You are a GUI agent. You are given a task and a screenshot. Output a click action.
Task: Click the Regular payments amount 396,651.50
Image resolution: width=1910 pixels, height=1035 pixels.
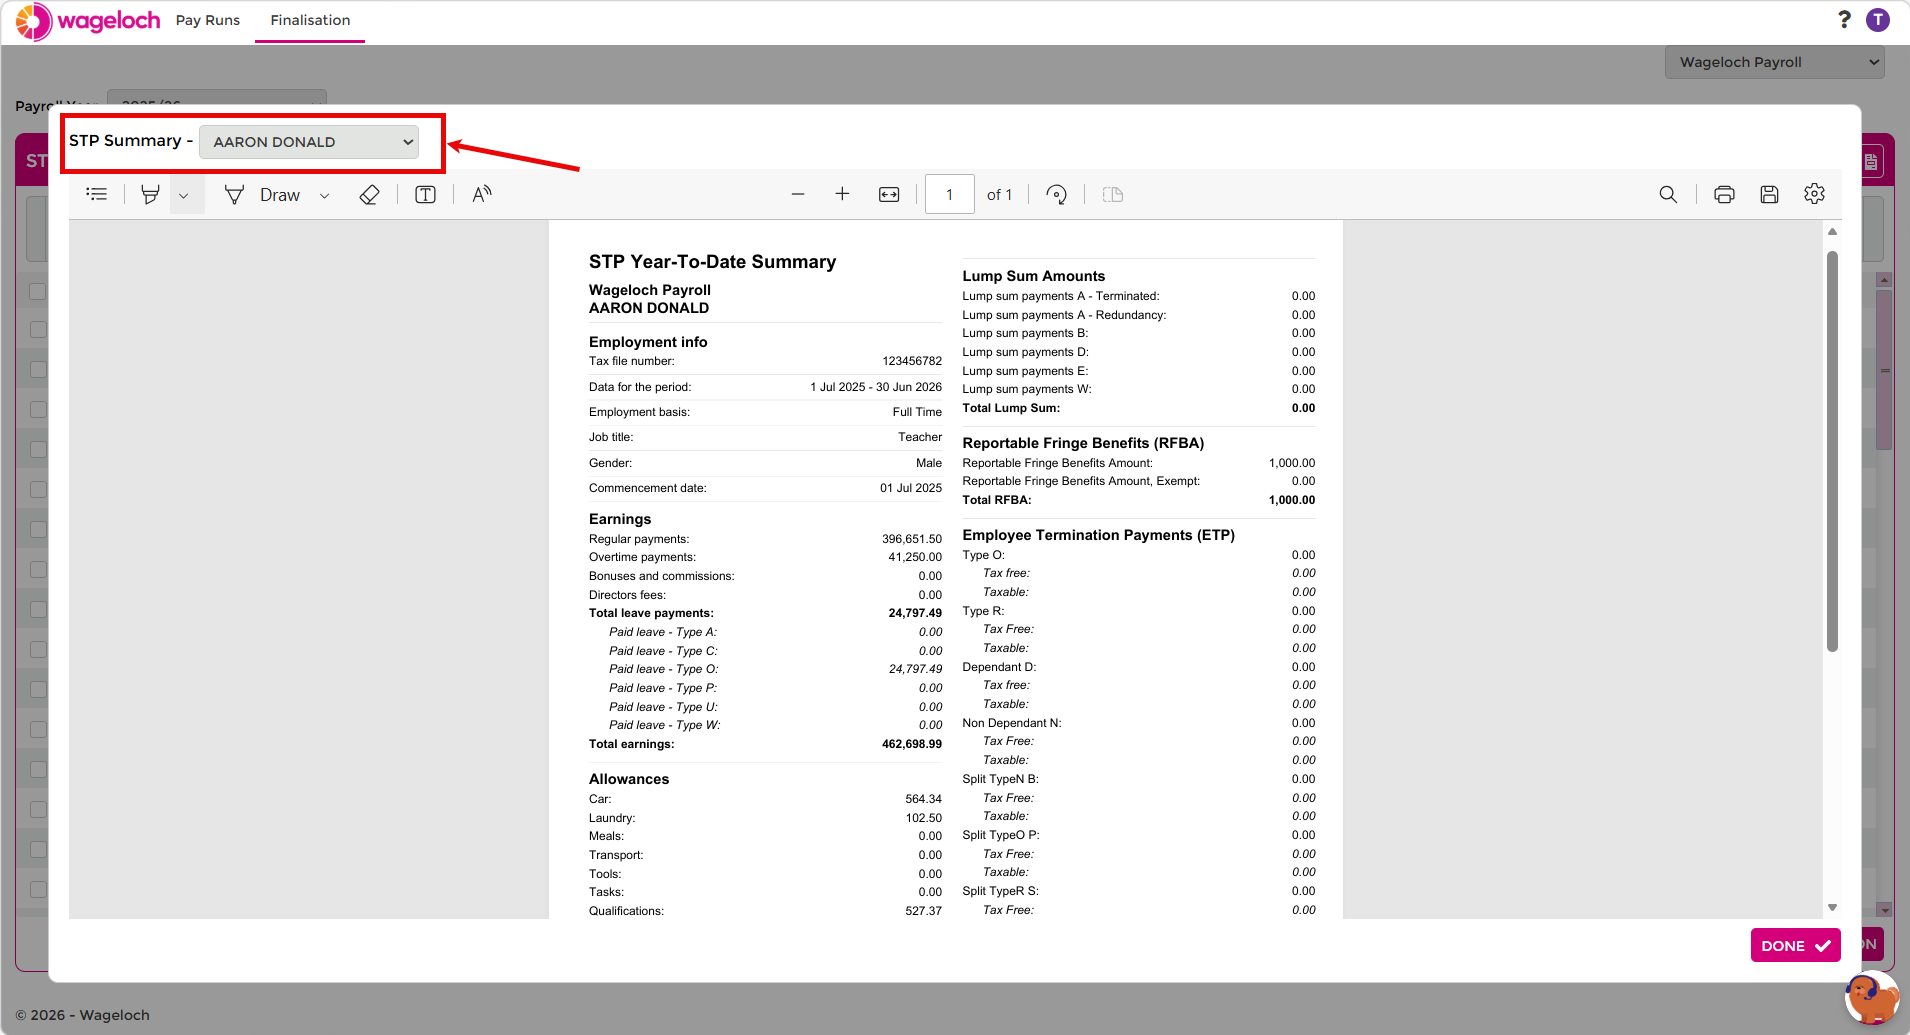tap(912, 539)
